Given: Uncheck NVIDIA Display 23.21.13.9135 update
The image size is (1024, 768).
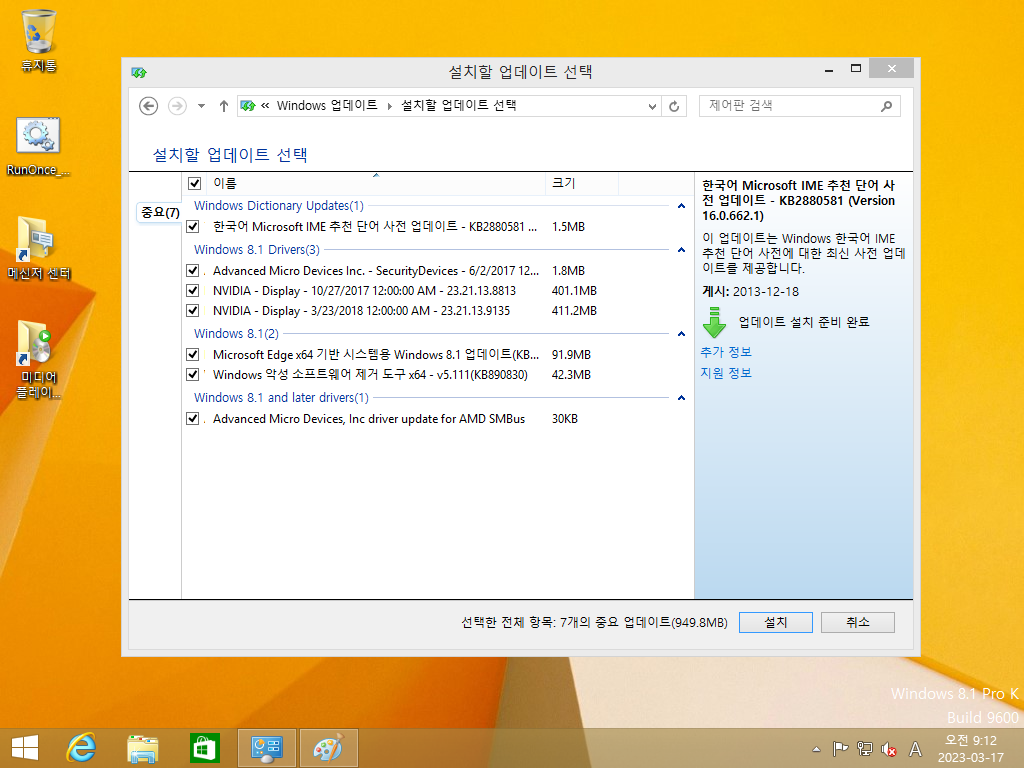Looking at the screenshot, I should pos(193,311).
